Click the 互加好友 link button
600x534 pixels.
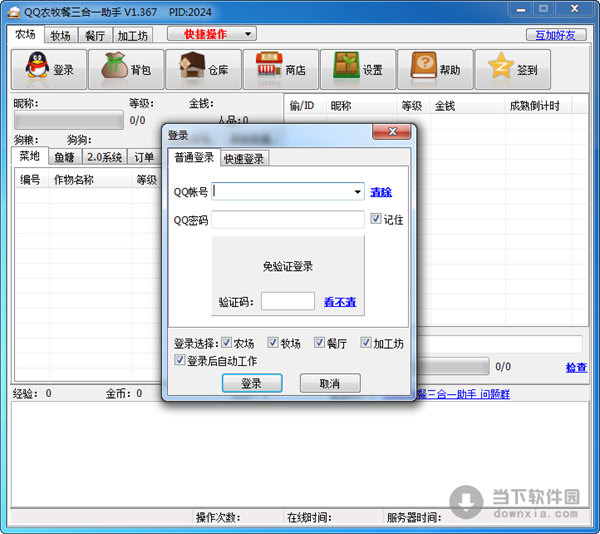click(x=556, y=35)
